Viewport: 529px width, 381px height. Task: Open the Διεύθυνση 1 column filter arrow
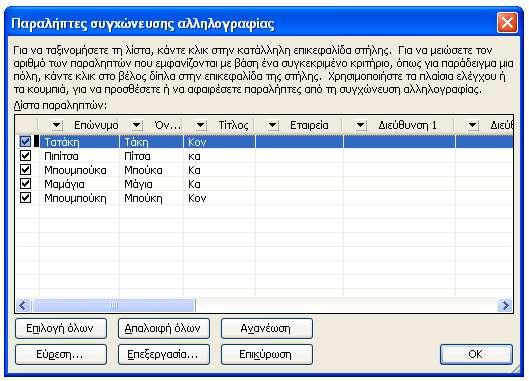pyautogui.click(x=361, y=126)
